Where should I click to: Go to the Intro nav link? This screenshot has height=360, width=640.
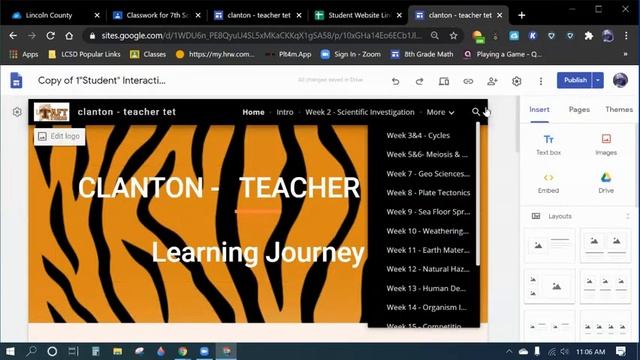click(x=284, y=112)
